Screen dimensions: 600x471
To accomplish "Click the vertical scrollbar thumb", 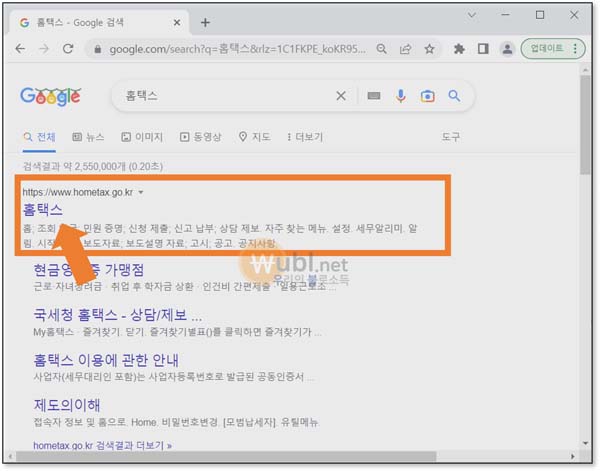I will (x=585, y=125).
